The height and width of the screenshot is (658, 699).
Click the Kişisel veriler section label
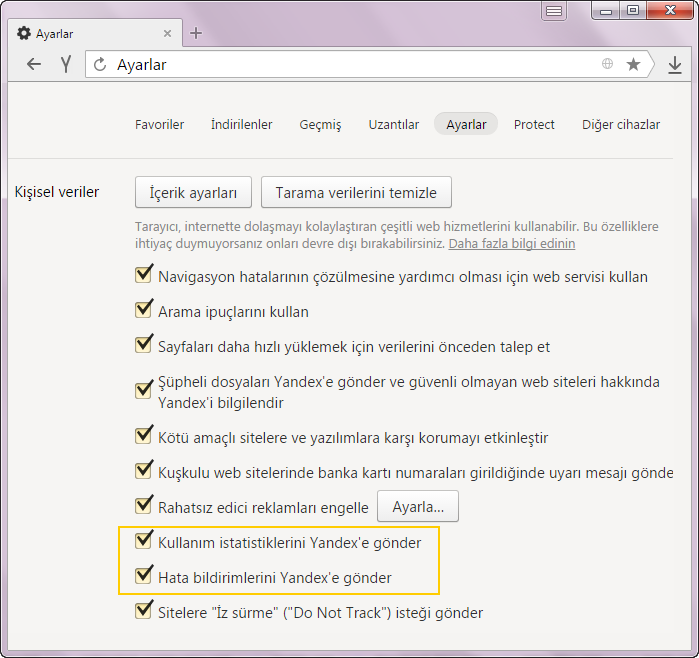click(57, 192)
